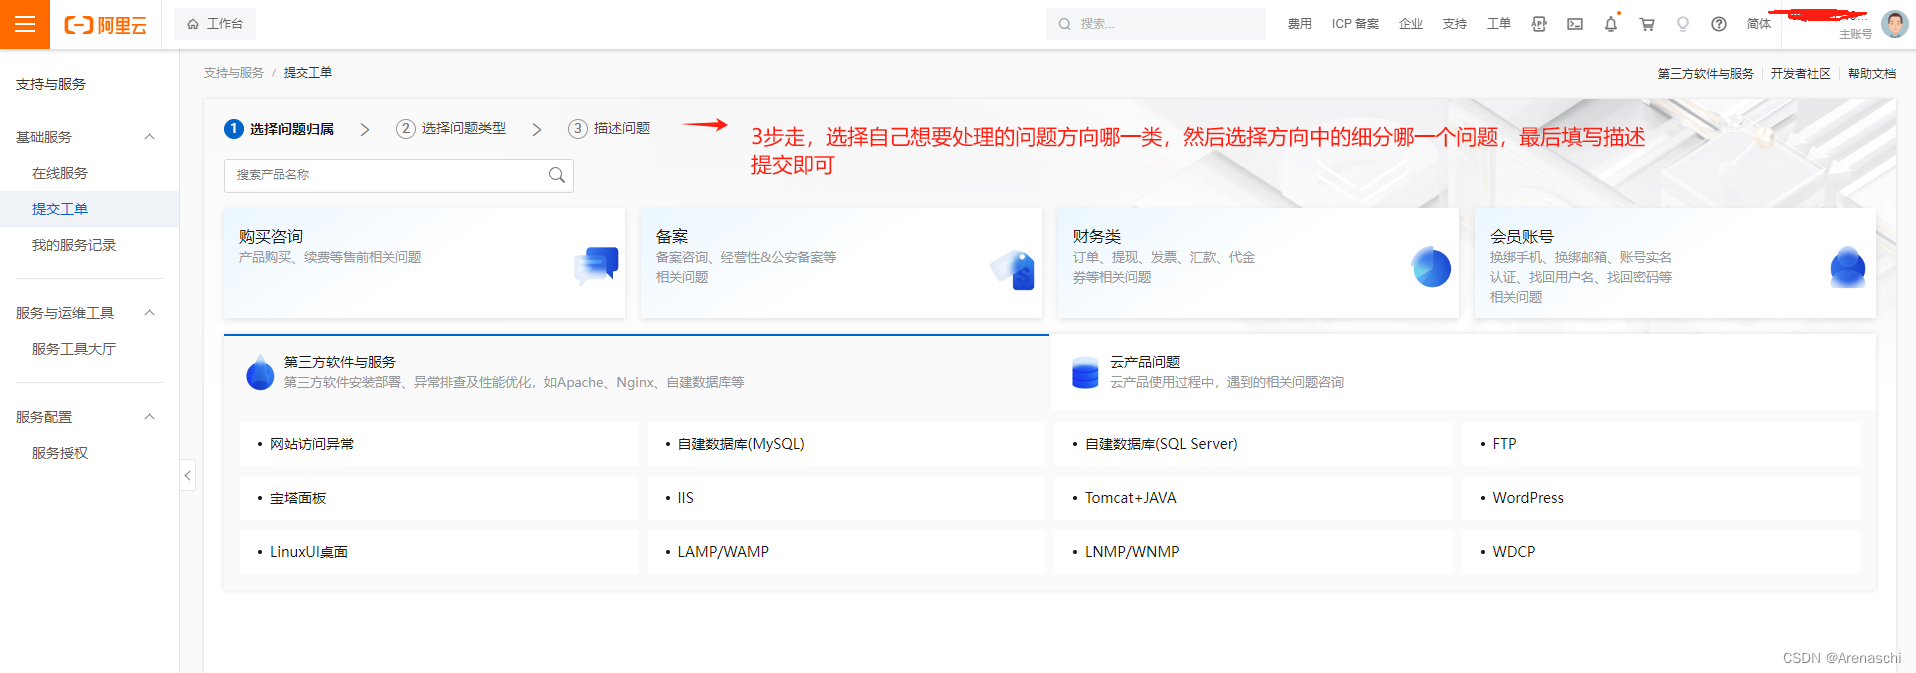1916x673 pixels.
Task: Select the FTP issue item
Action: point(1661,444)
